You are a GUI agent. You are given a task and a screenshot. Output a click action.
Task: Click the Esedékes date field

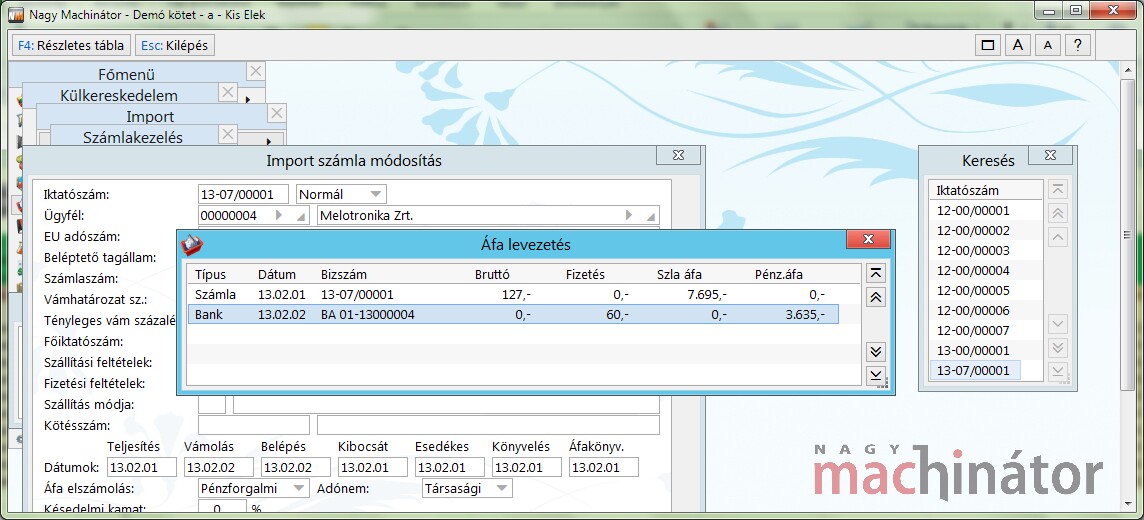coord(449,467)
